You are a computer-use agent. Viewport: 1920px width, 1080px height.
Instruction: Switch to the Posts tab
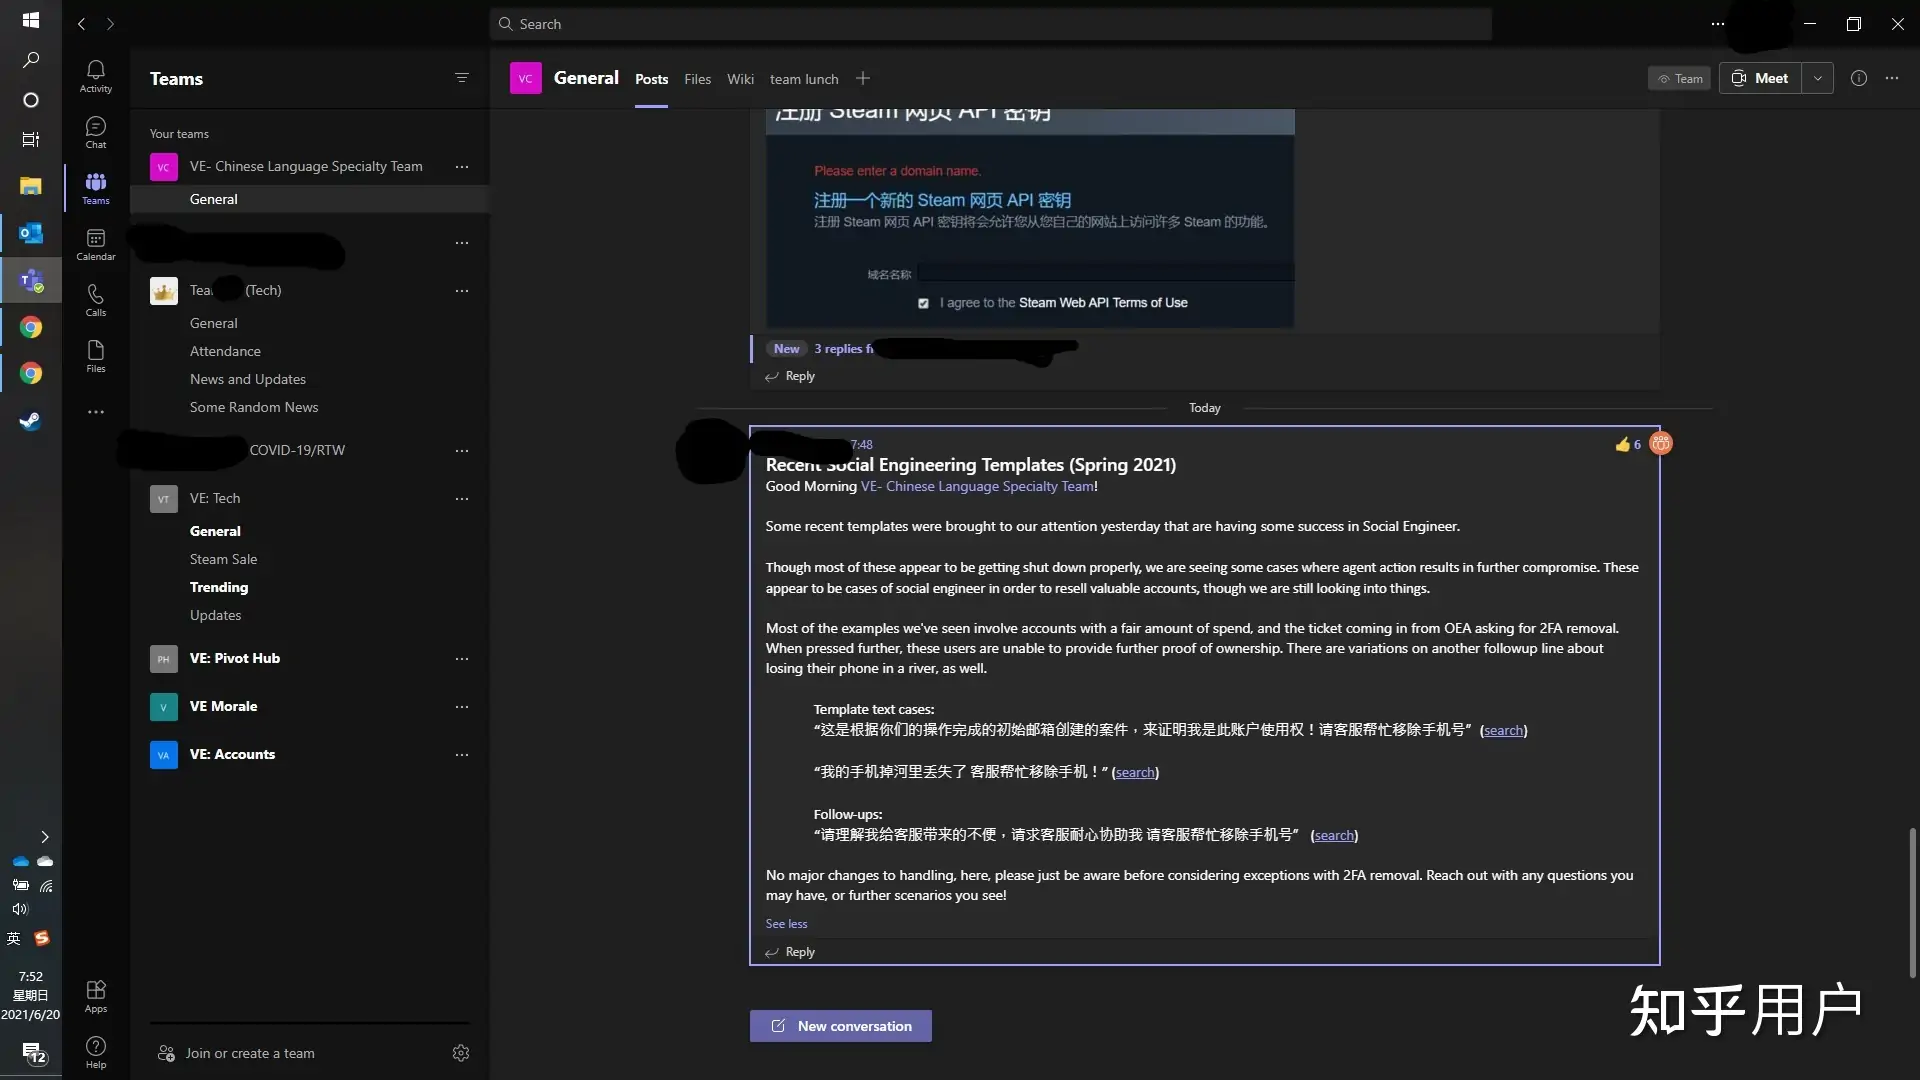[x=651, y=79]
